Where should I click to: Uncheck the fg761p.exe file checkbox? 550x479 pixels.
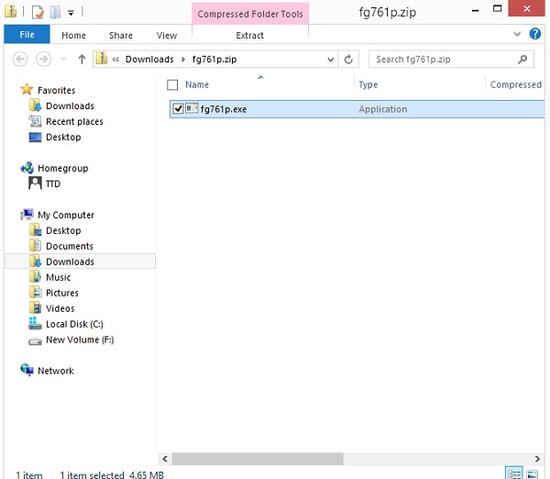pos(178,109)
